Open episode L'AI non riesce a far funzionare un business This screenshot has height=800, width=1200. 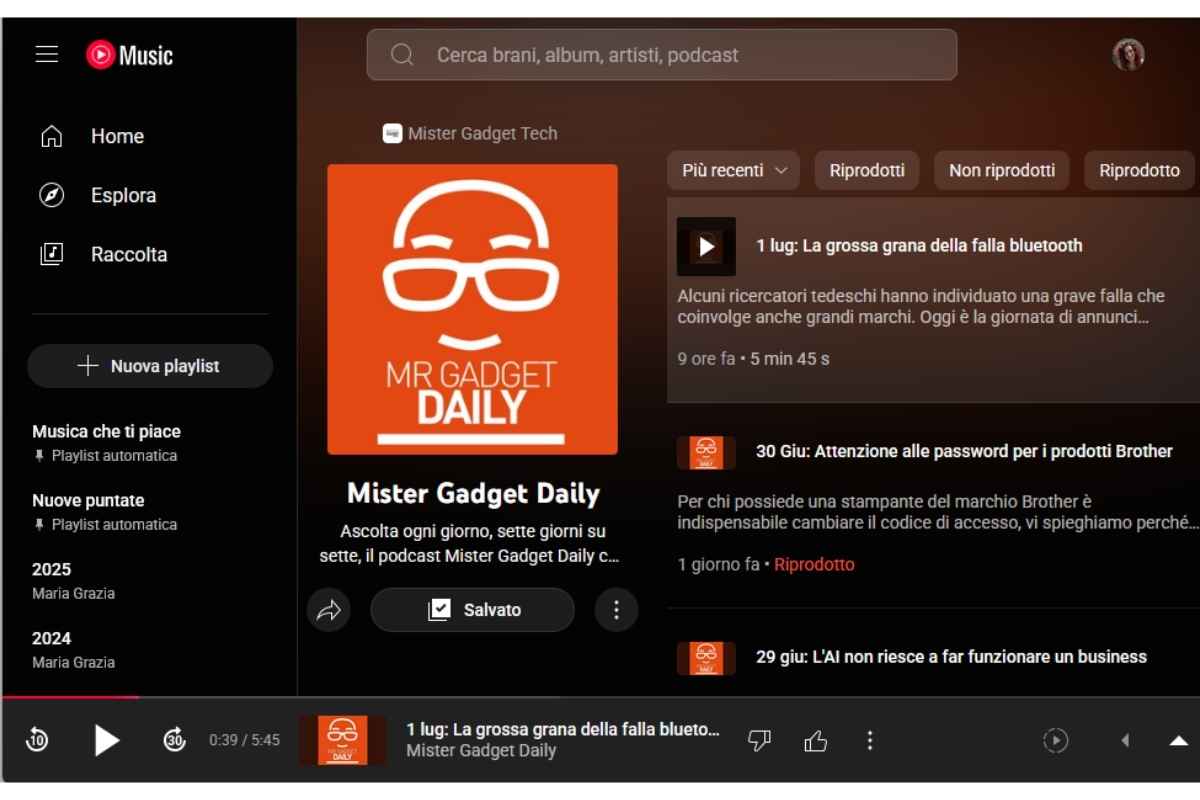[x=951, y=657]
